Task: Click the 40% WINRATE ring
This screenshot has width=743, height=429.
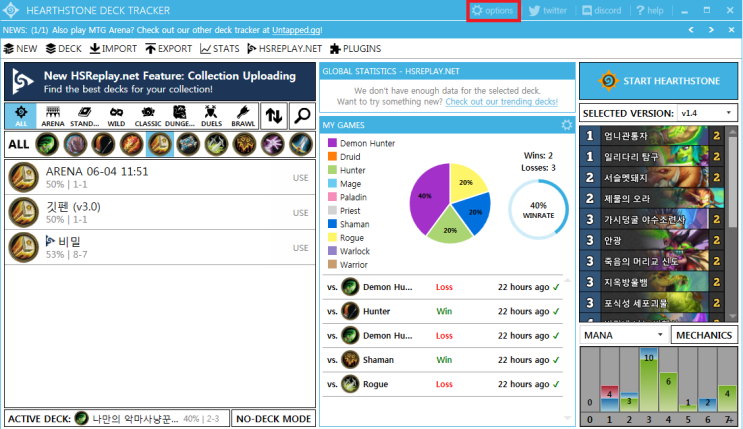Action: (x=538, y=209)
